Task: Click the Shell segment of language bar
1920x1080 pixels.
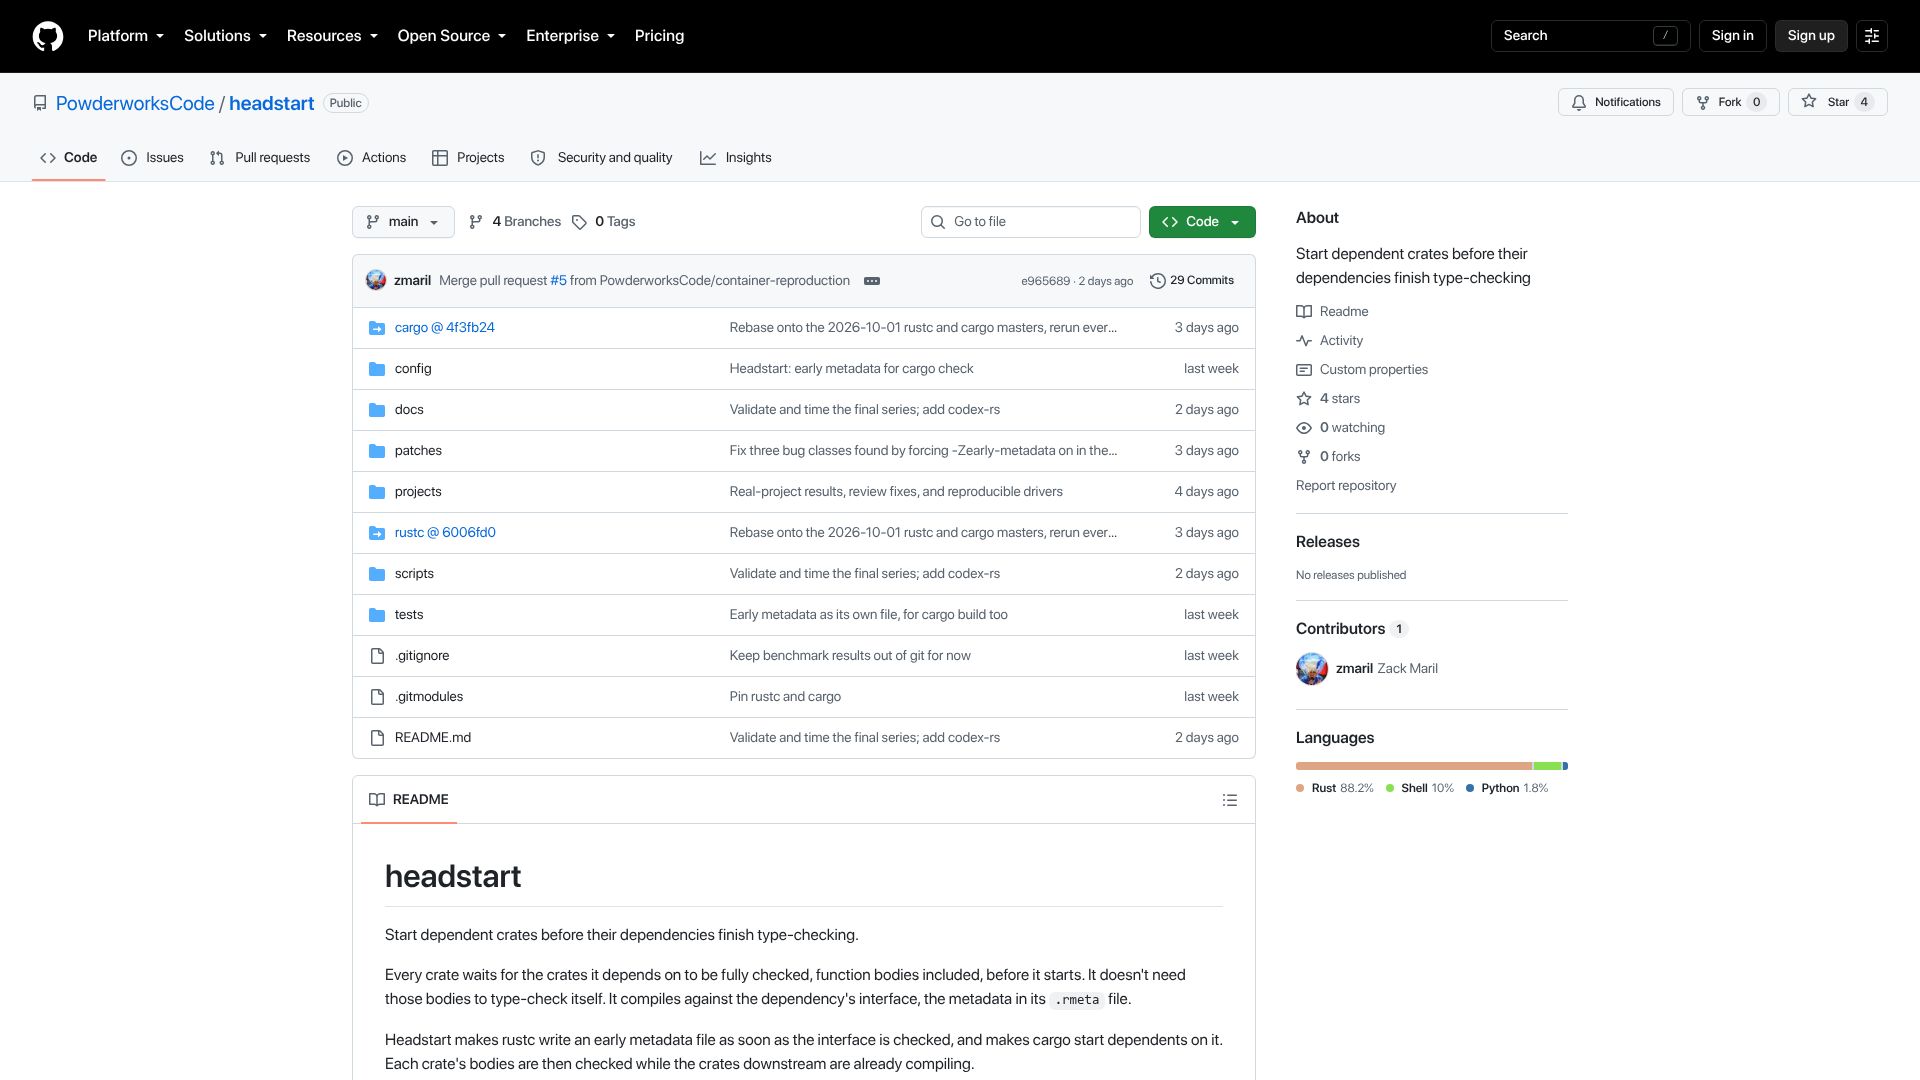Action: [x=1547, y=766]
